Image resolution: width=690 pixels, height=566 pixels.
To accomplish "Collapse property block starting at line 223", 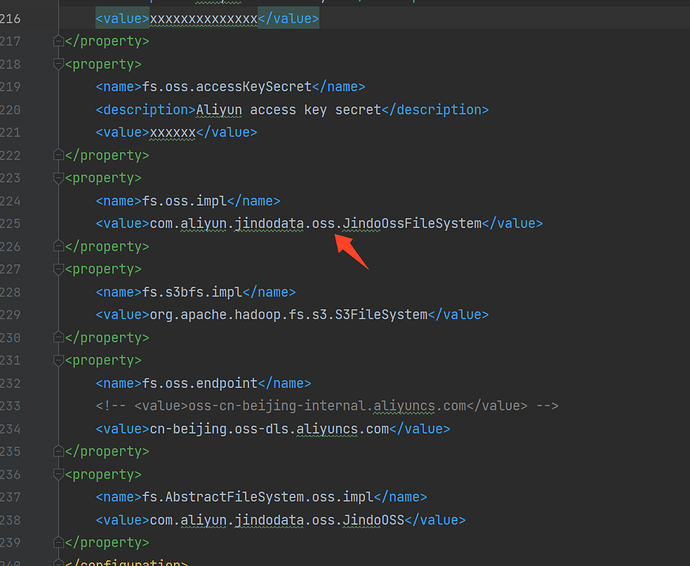I will tap(58, 178).
